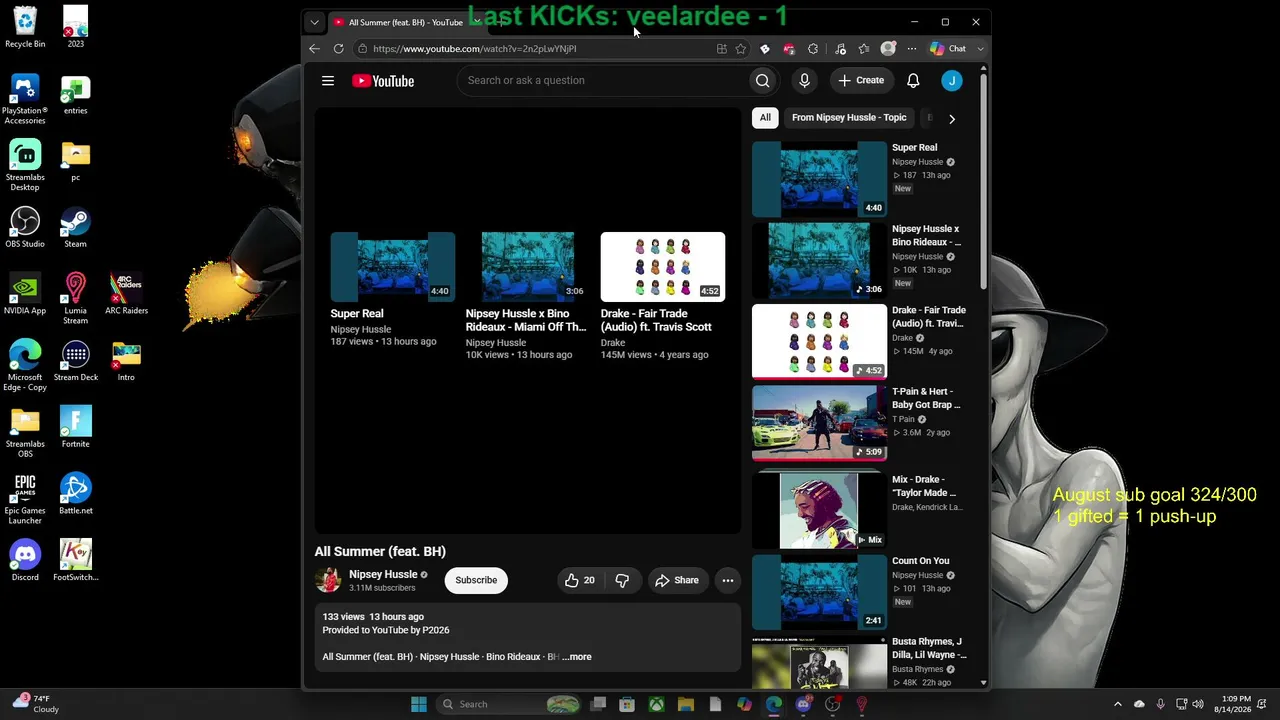Subscribe to Nipsey Hussle channel

tap(476, 580)
